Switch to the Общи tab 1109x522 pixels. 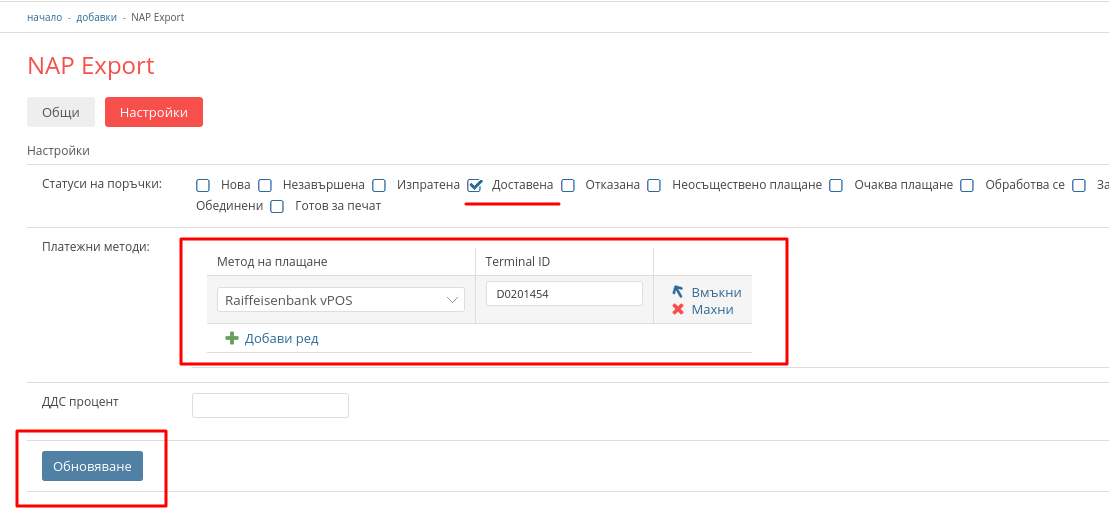click(61, 113)
